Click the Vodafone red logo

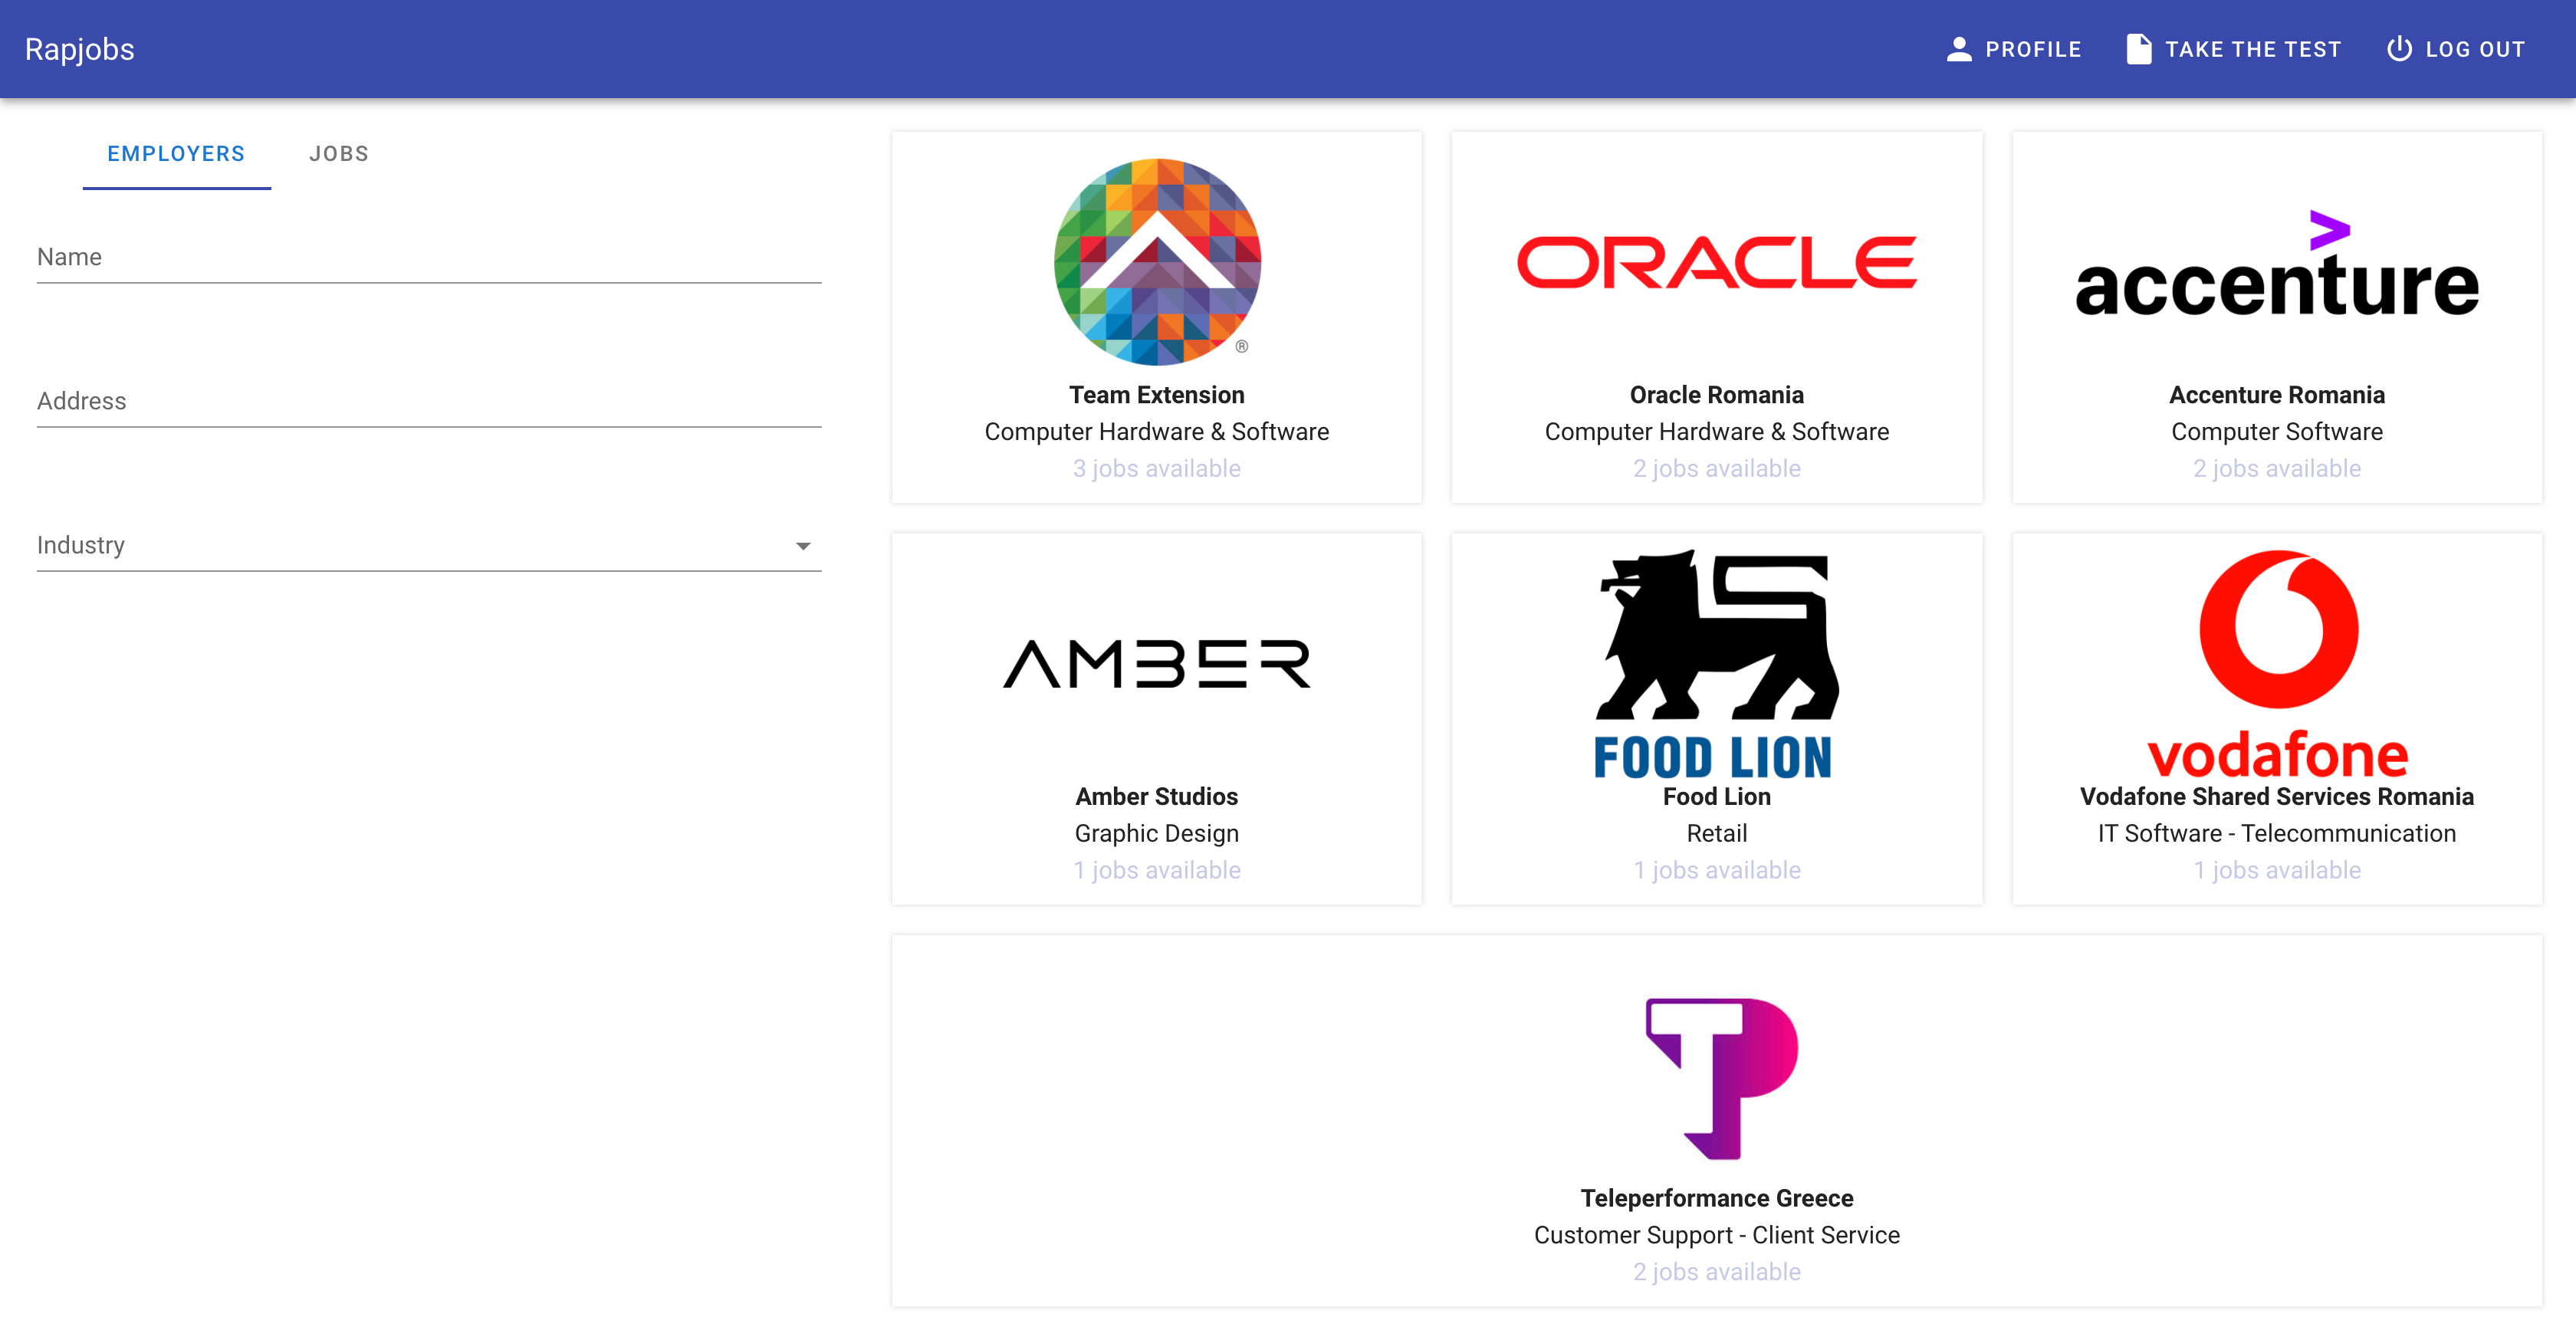(x=2276, y=664)
